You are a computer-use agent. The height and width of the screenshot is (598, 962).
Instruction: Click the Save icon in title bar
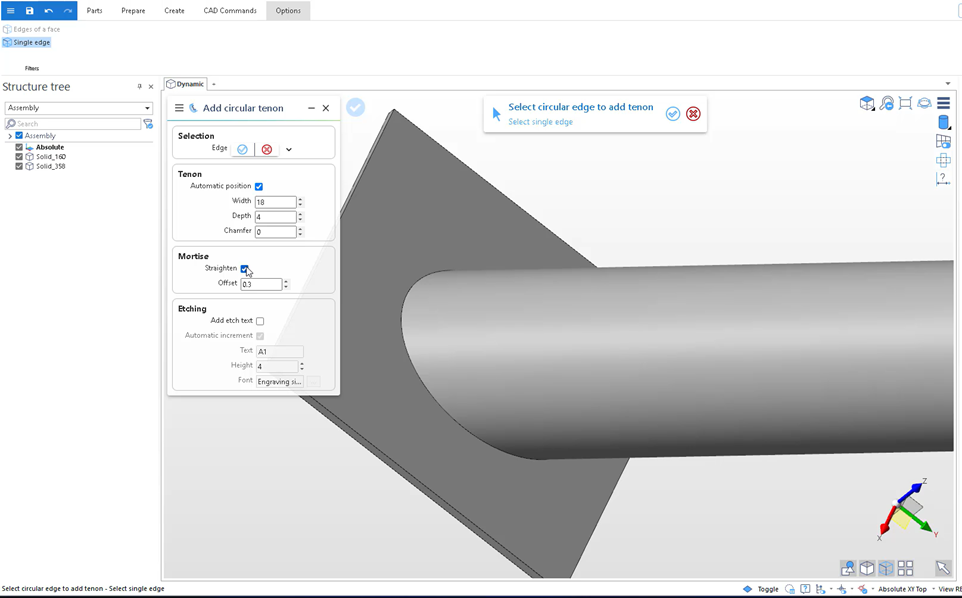[x=29, y=10]
